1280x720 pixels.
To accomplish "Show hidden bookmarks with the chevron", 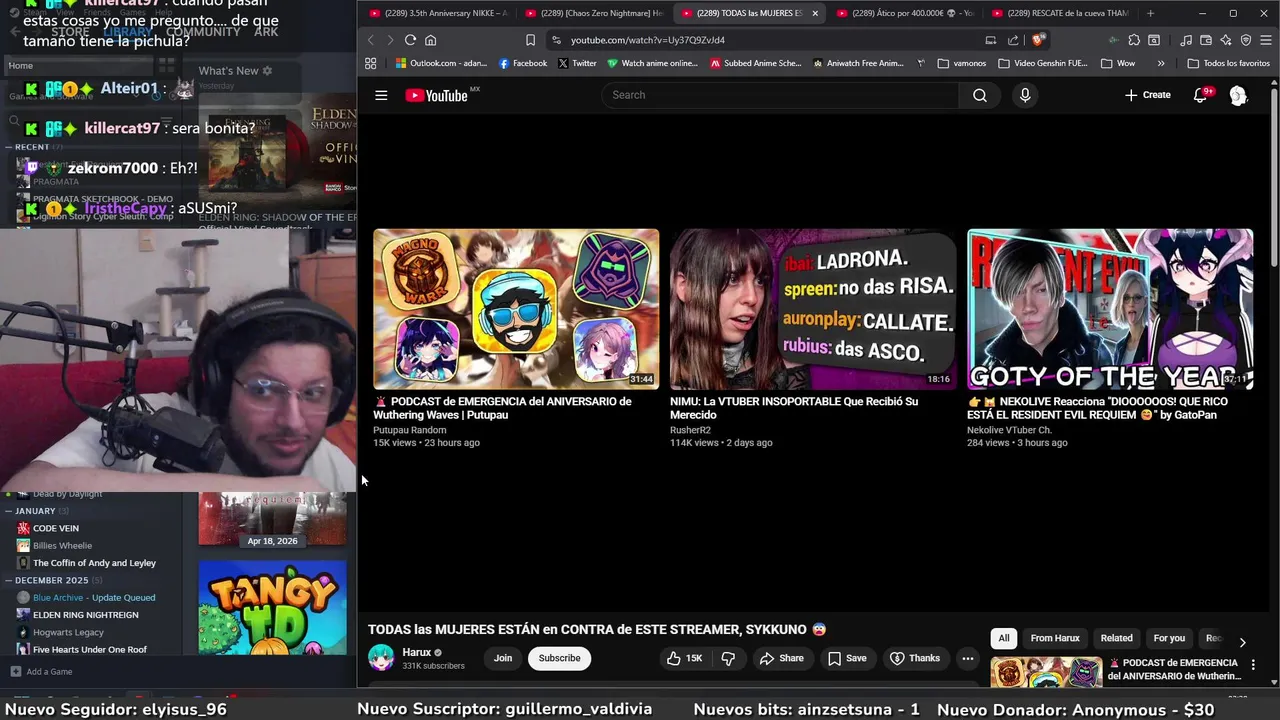I will click(x=1161, y=63).
